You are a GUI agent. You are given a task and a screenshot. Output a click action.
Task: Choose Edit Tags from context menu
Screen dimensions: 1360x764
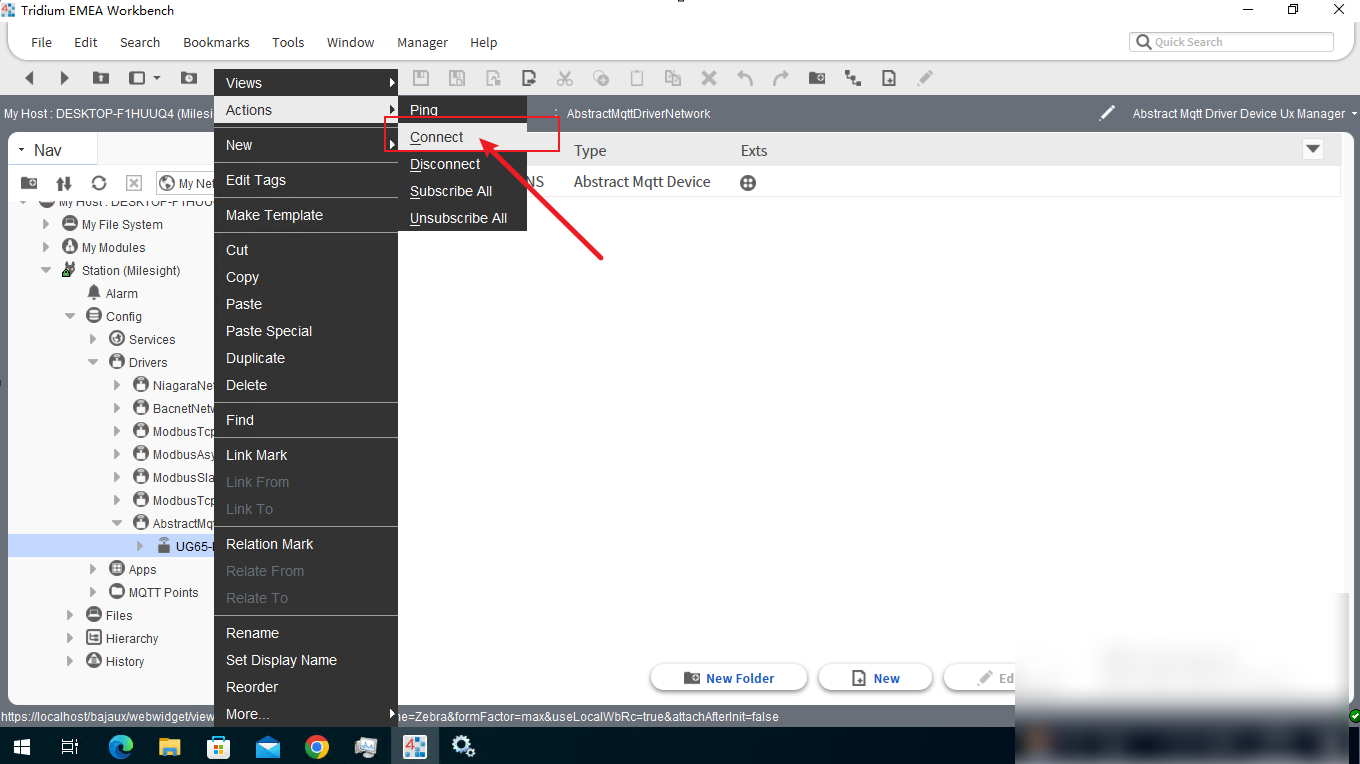306,180
